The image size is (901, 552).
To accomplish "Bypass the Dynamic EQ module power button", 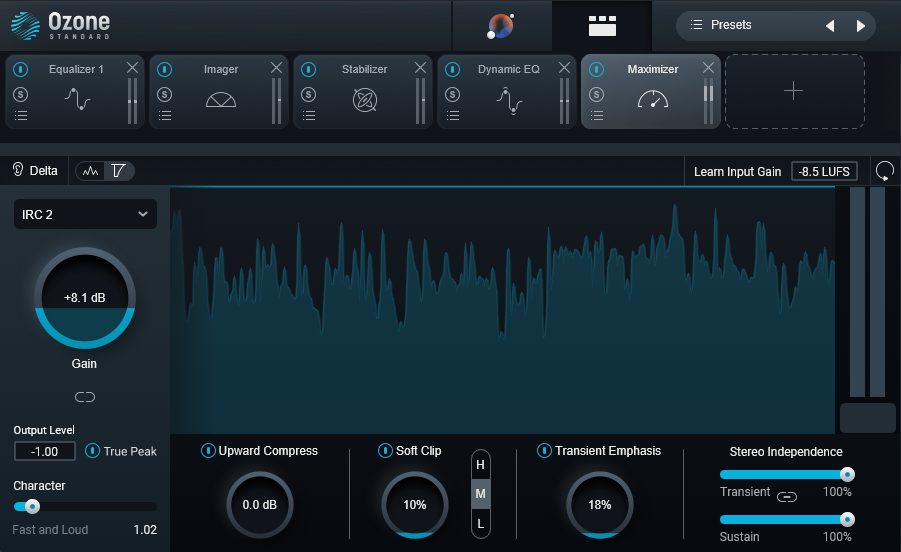I will [453, 70].
